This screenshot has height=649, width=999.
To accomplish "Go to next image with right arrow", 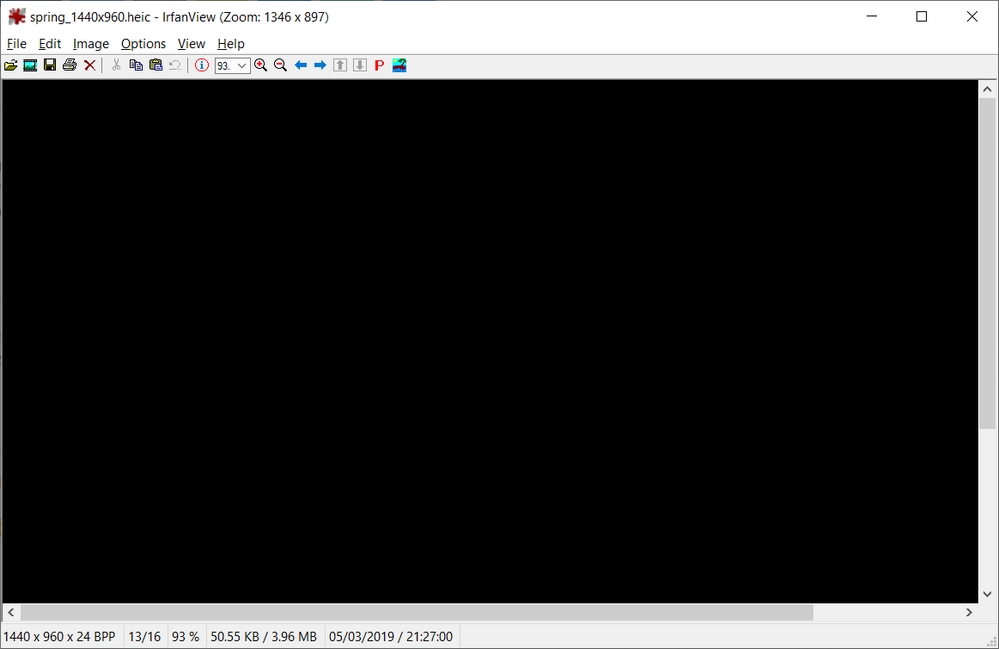I will 320,65.
